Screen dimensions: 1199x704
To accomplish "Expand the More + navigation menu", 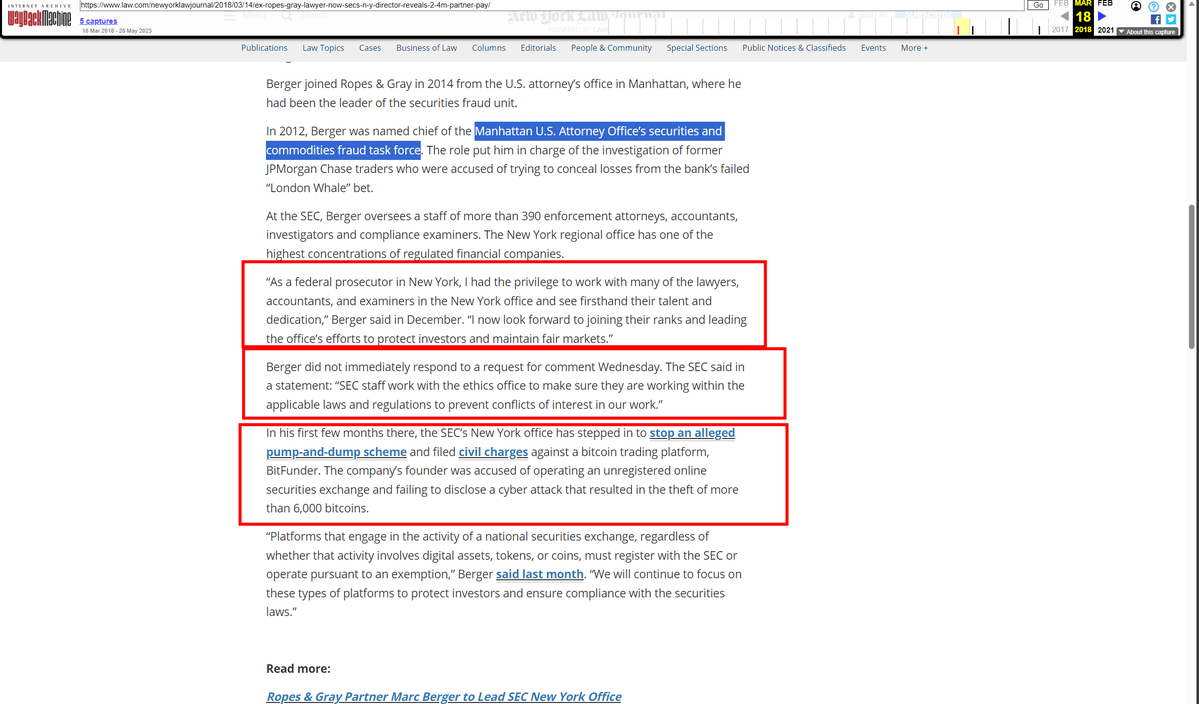I will [913, 48].
